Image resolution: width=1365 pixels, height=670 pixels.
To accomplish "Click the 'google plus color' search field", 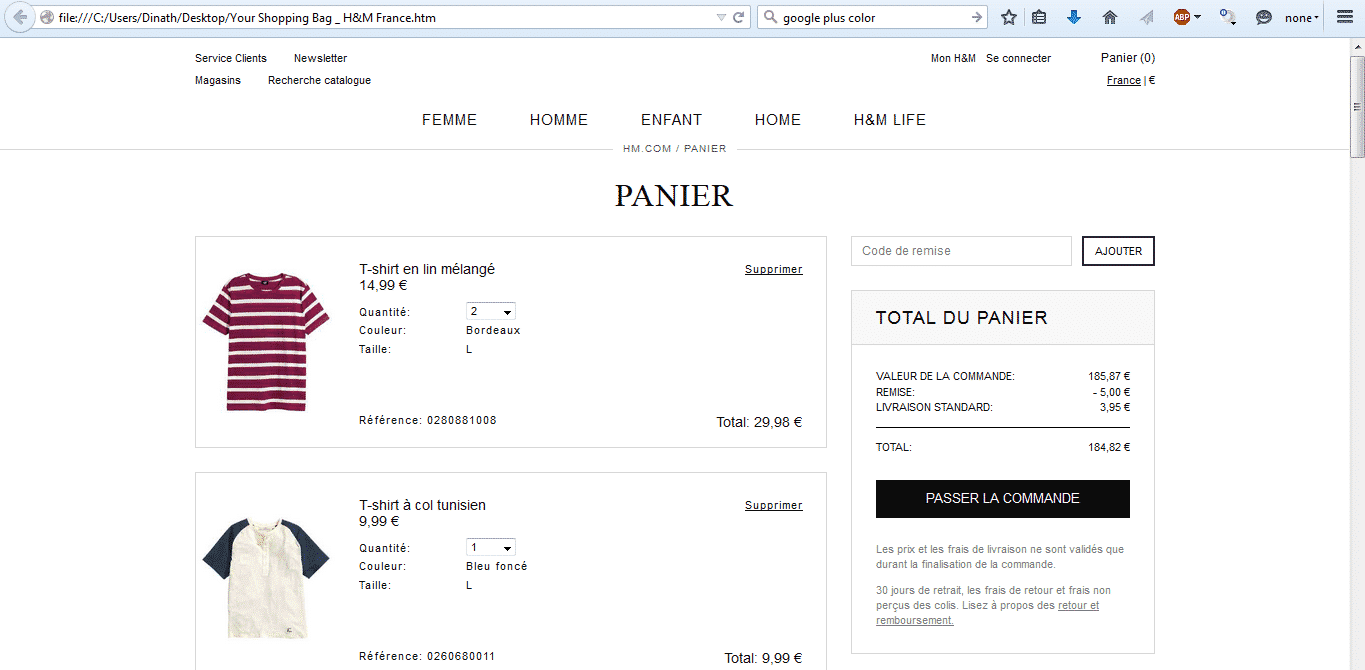I will click(x=873, y=17).
